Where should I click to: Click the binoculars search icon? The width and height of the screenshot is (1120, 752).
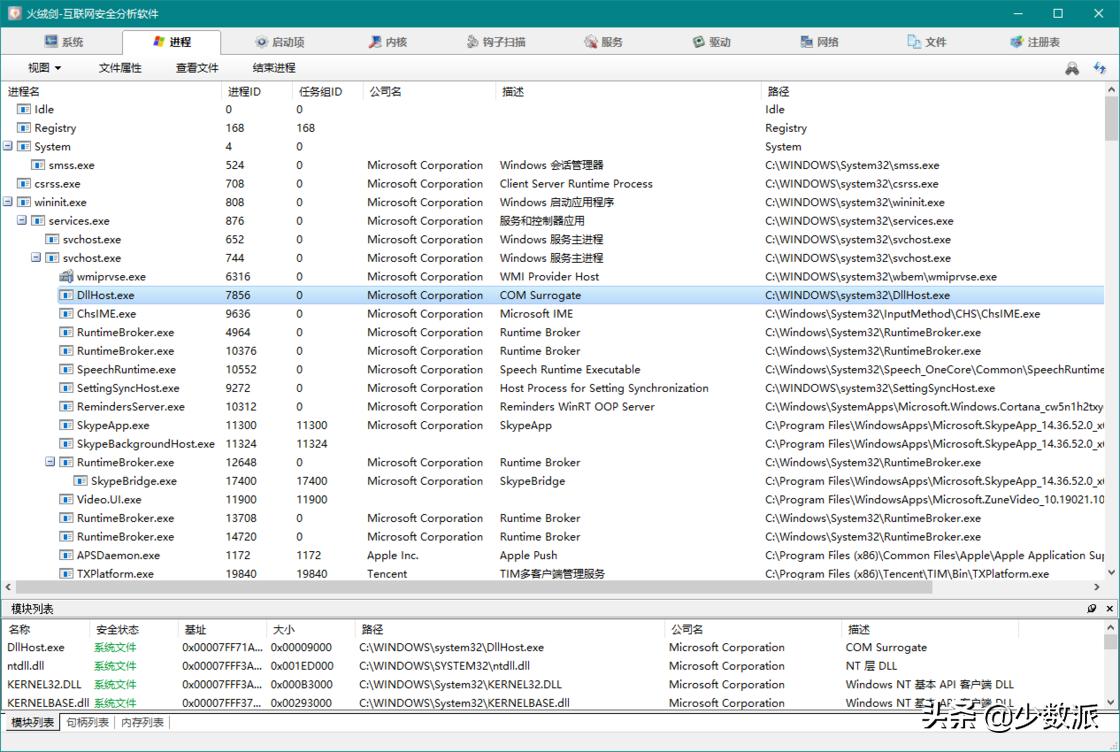click(1072, 68)
